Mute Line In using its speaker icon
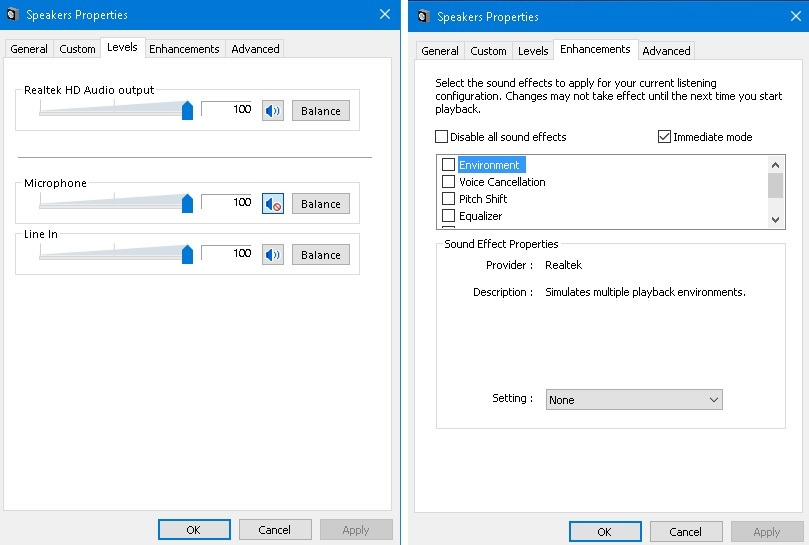Image resolution: width=809 pixels, height=545 pixels. click(x=272, y=255)
